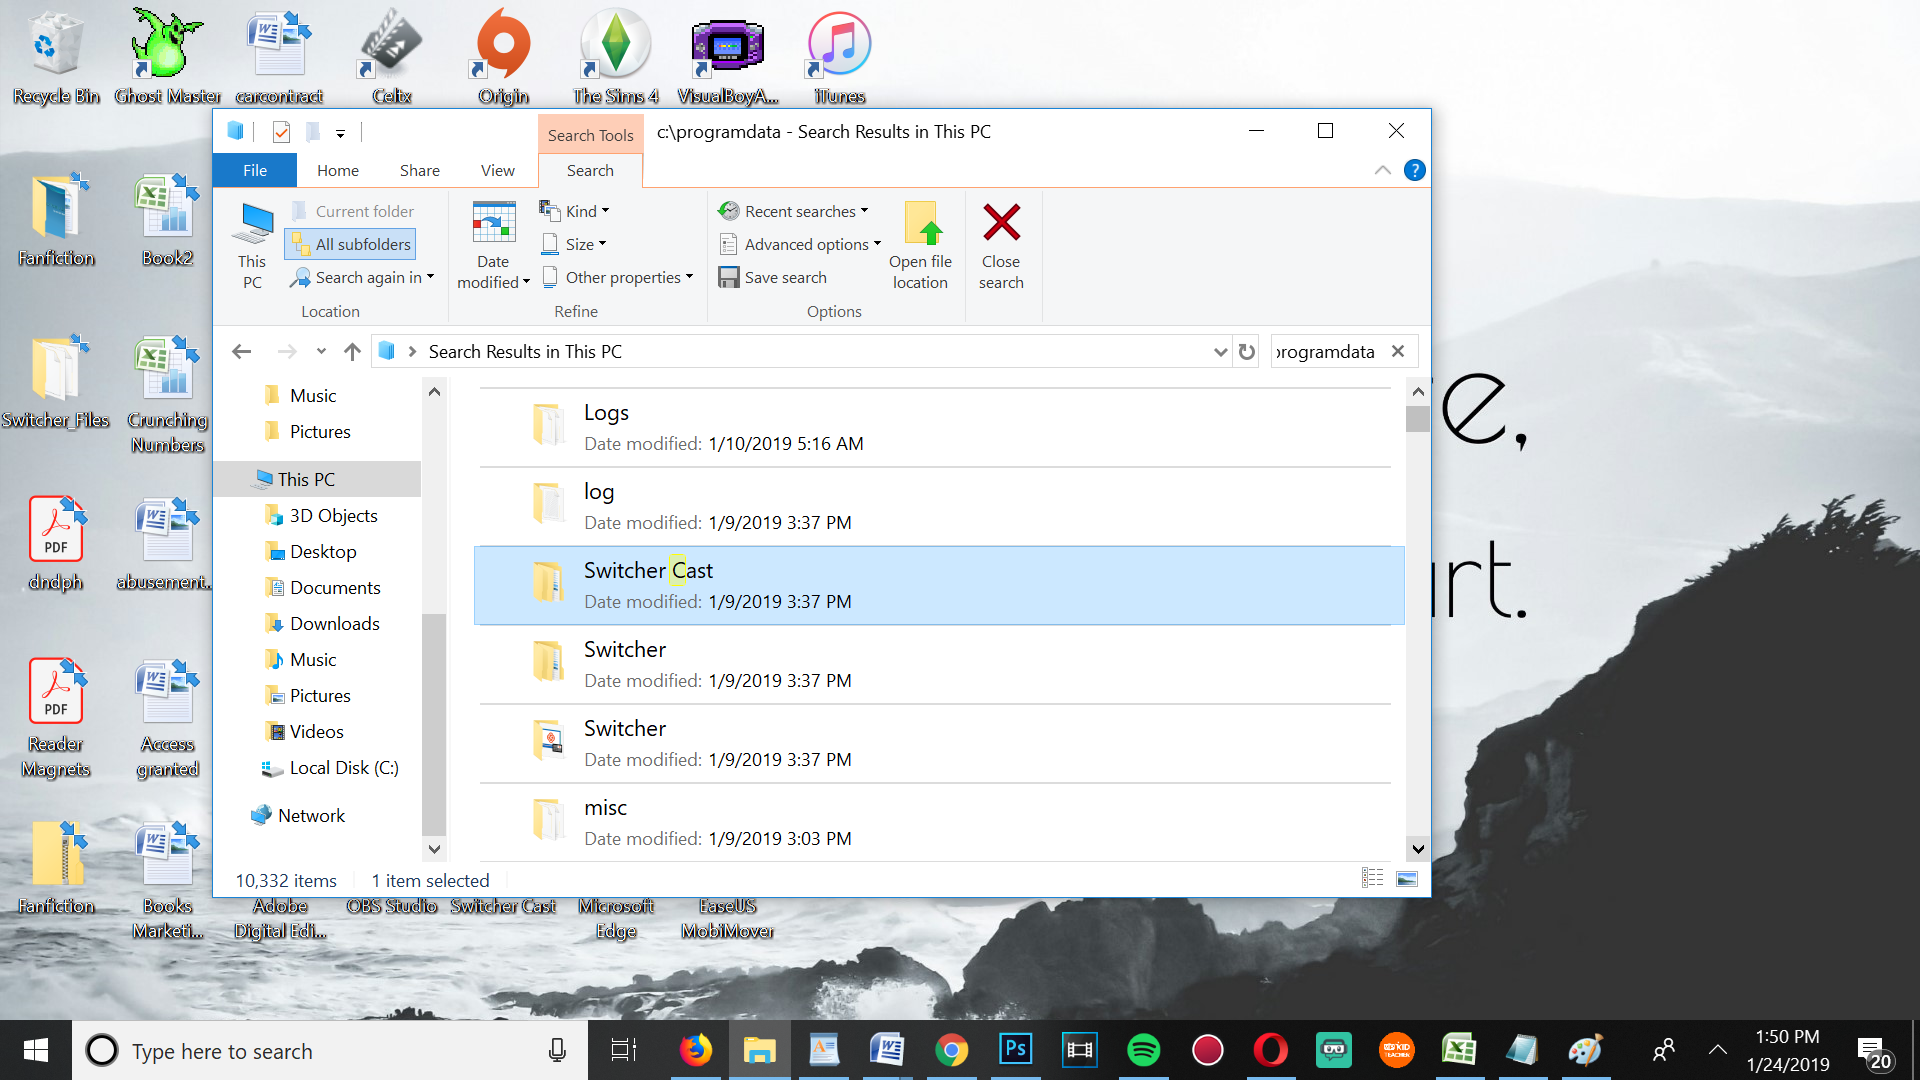Open Photoshop from the taskbar
This screenshot has height=1080, width=1920.
1015,1050
